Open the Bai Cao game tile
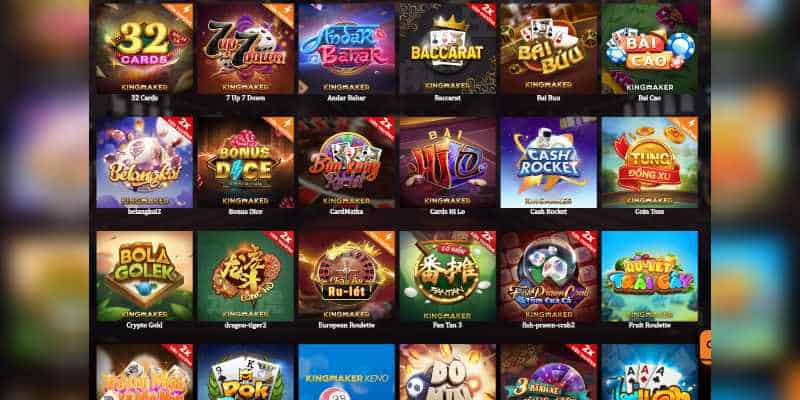This screenshot has width=800, height=400. (x=649, y=48)
